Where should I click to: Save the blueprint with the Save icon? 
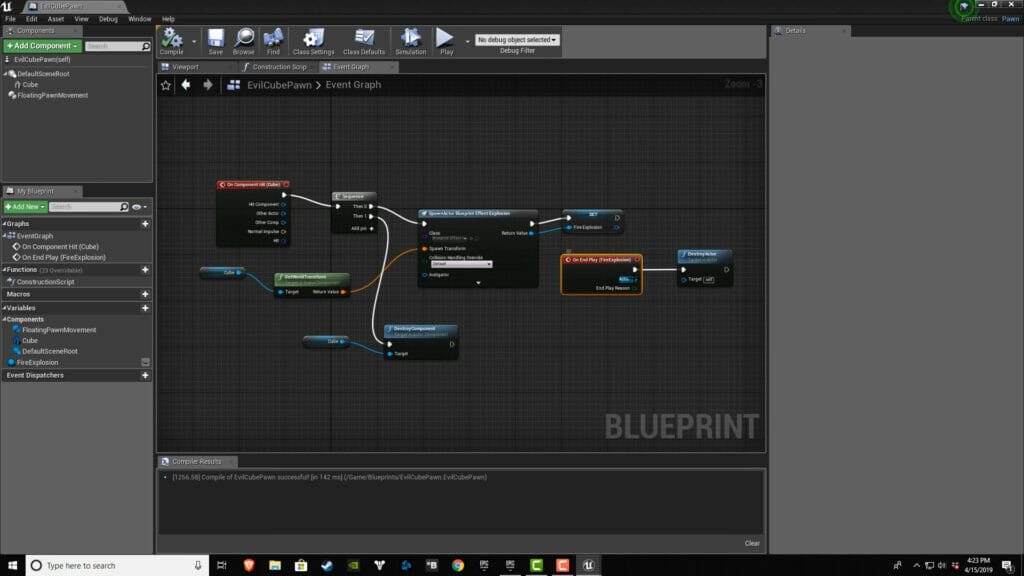coord(217,40)
